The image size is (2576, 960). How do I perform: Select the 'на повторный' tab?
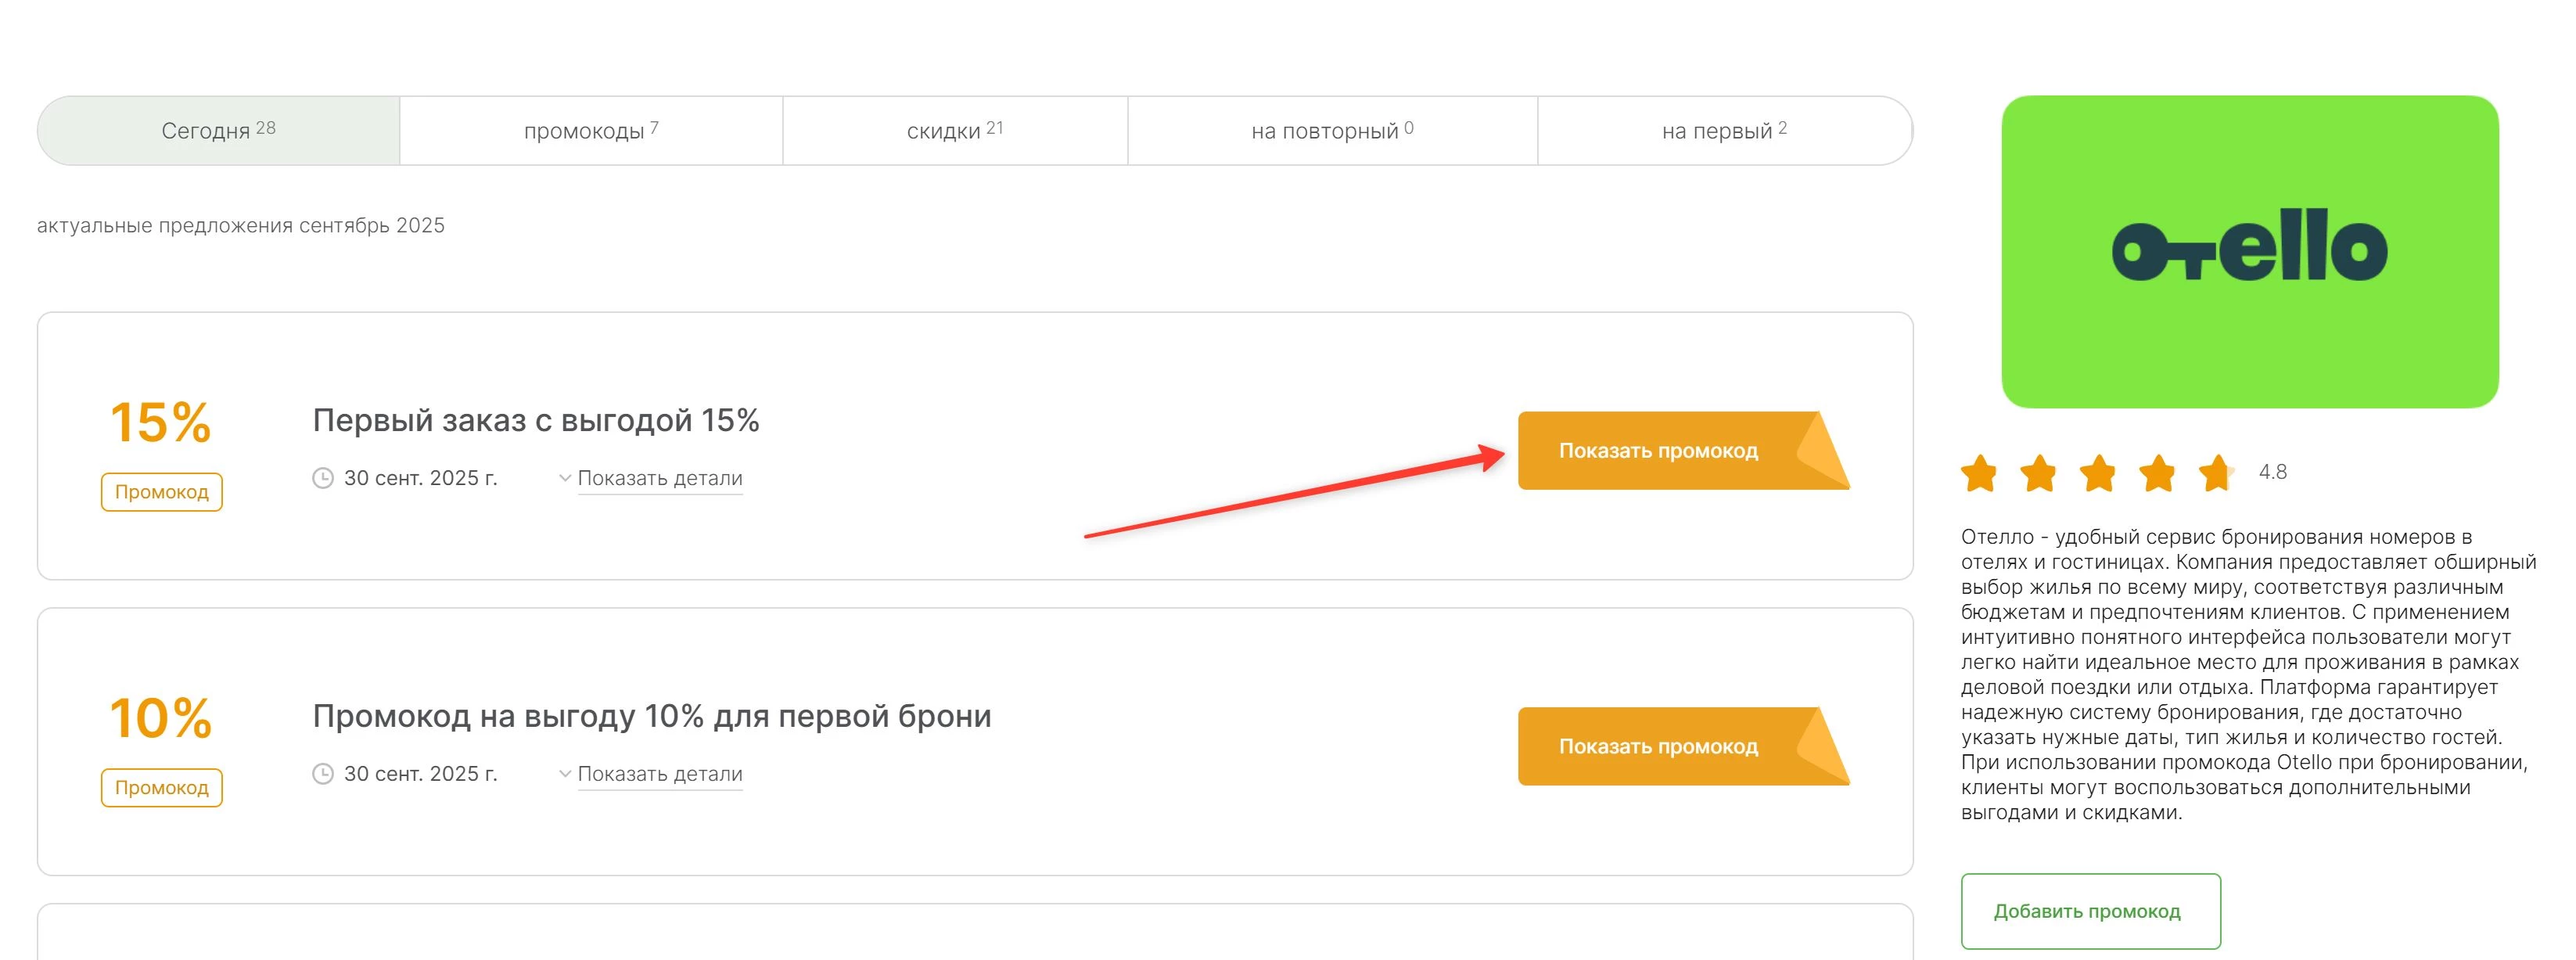[1331, 131]
